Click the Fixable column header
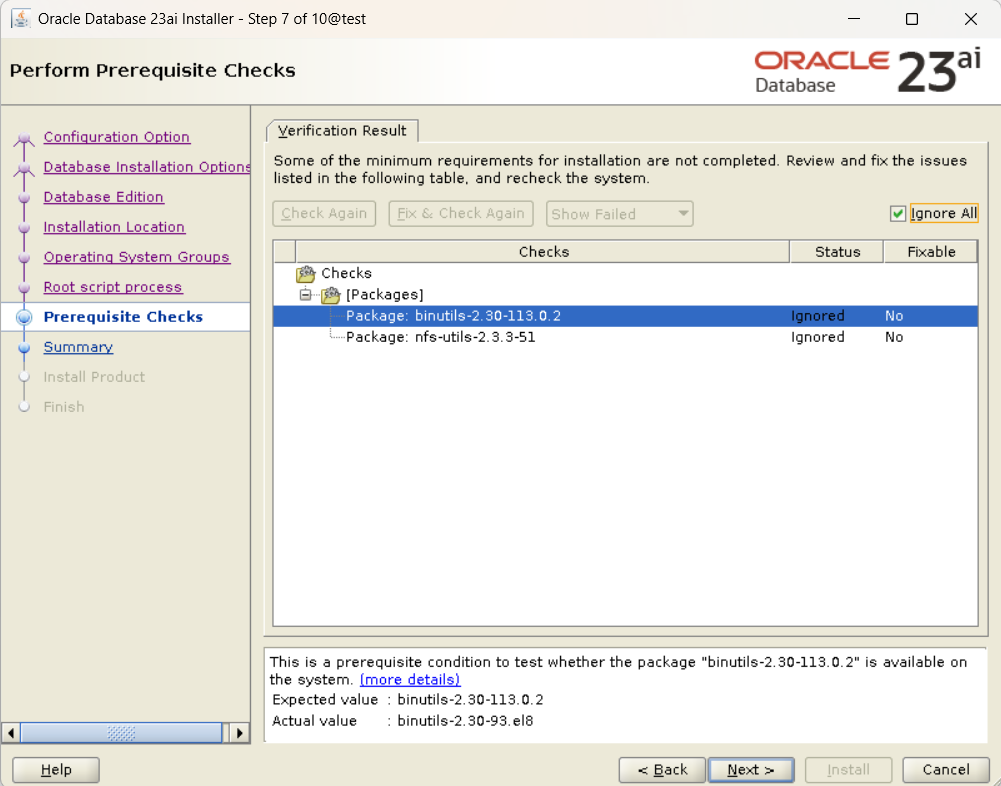Image resolution: width=1001 pixels, height=786 pixels. pos(931,252)
